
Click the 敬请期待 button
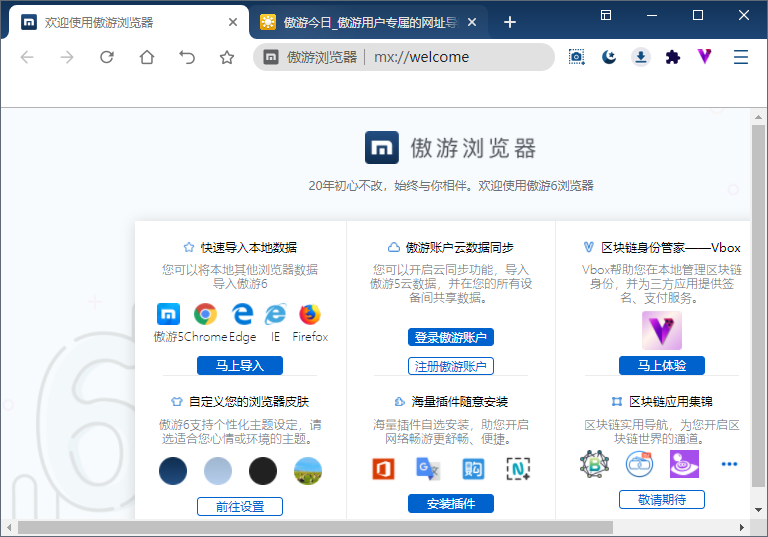[662, 499]
